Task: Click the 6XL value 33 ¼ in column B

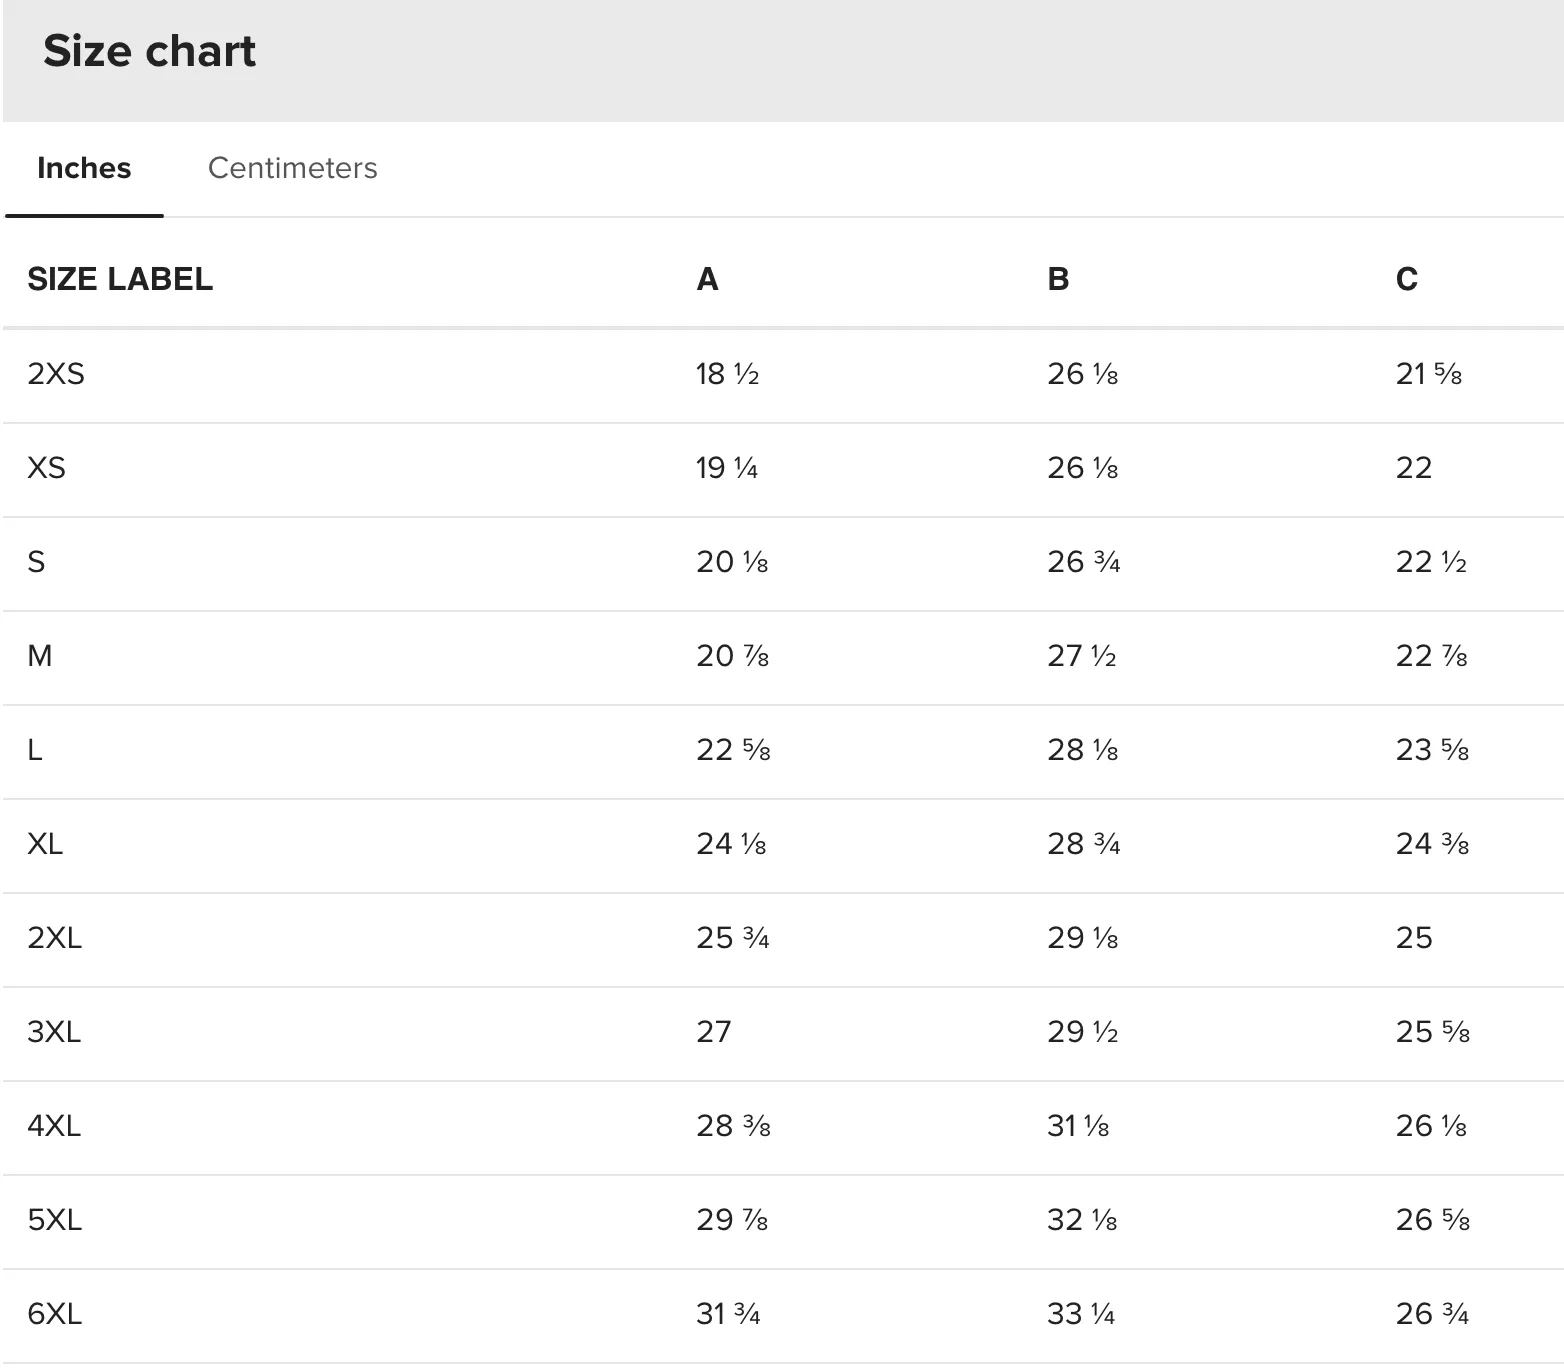Action: (x=1081, y=1314)
